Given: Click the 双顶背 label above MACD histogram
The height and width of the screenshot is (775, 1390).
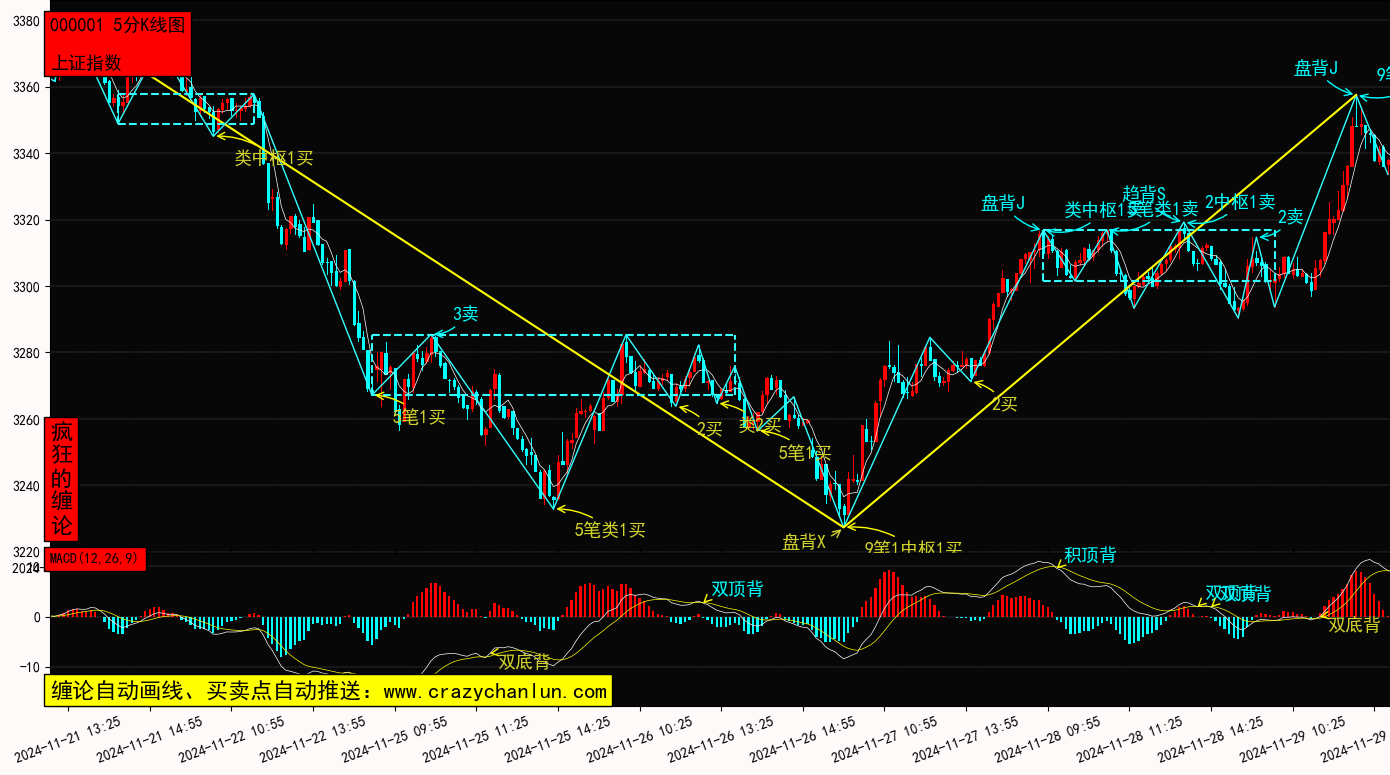Looking at the screenshot, I should click(737, 589).
